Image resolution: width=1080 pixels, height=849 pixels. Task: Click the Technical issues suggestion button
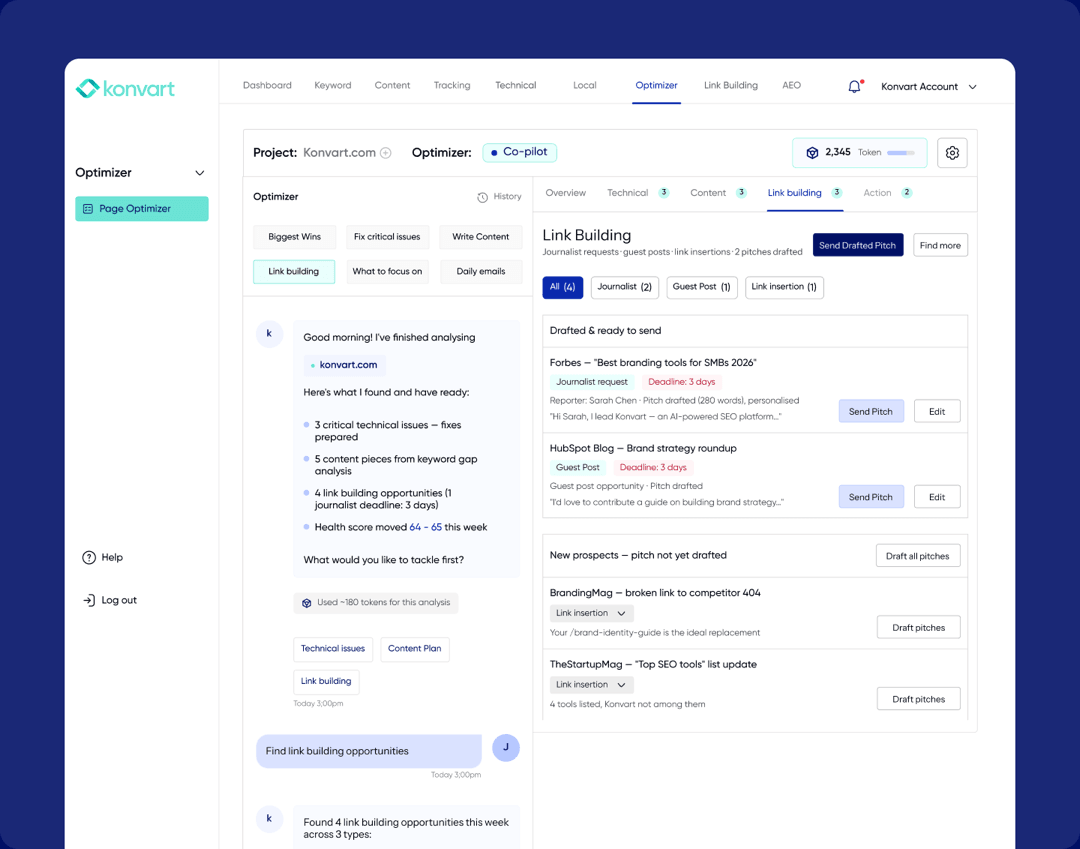(x=333, y=649)
